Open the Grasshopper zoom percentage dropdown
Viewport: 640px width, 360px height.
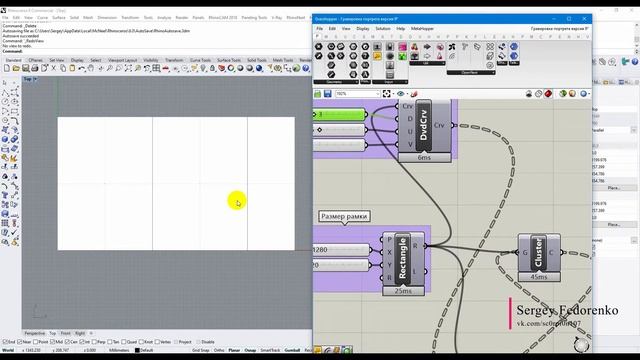378,94
